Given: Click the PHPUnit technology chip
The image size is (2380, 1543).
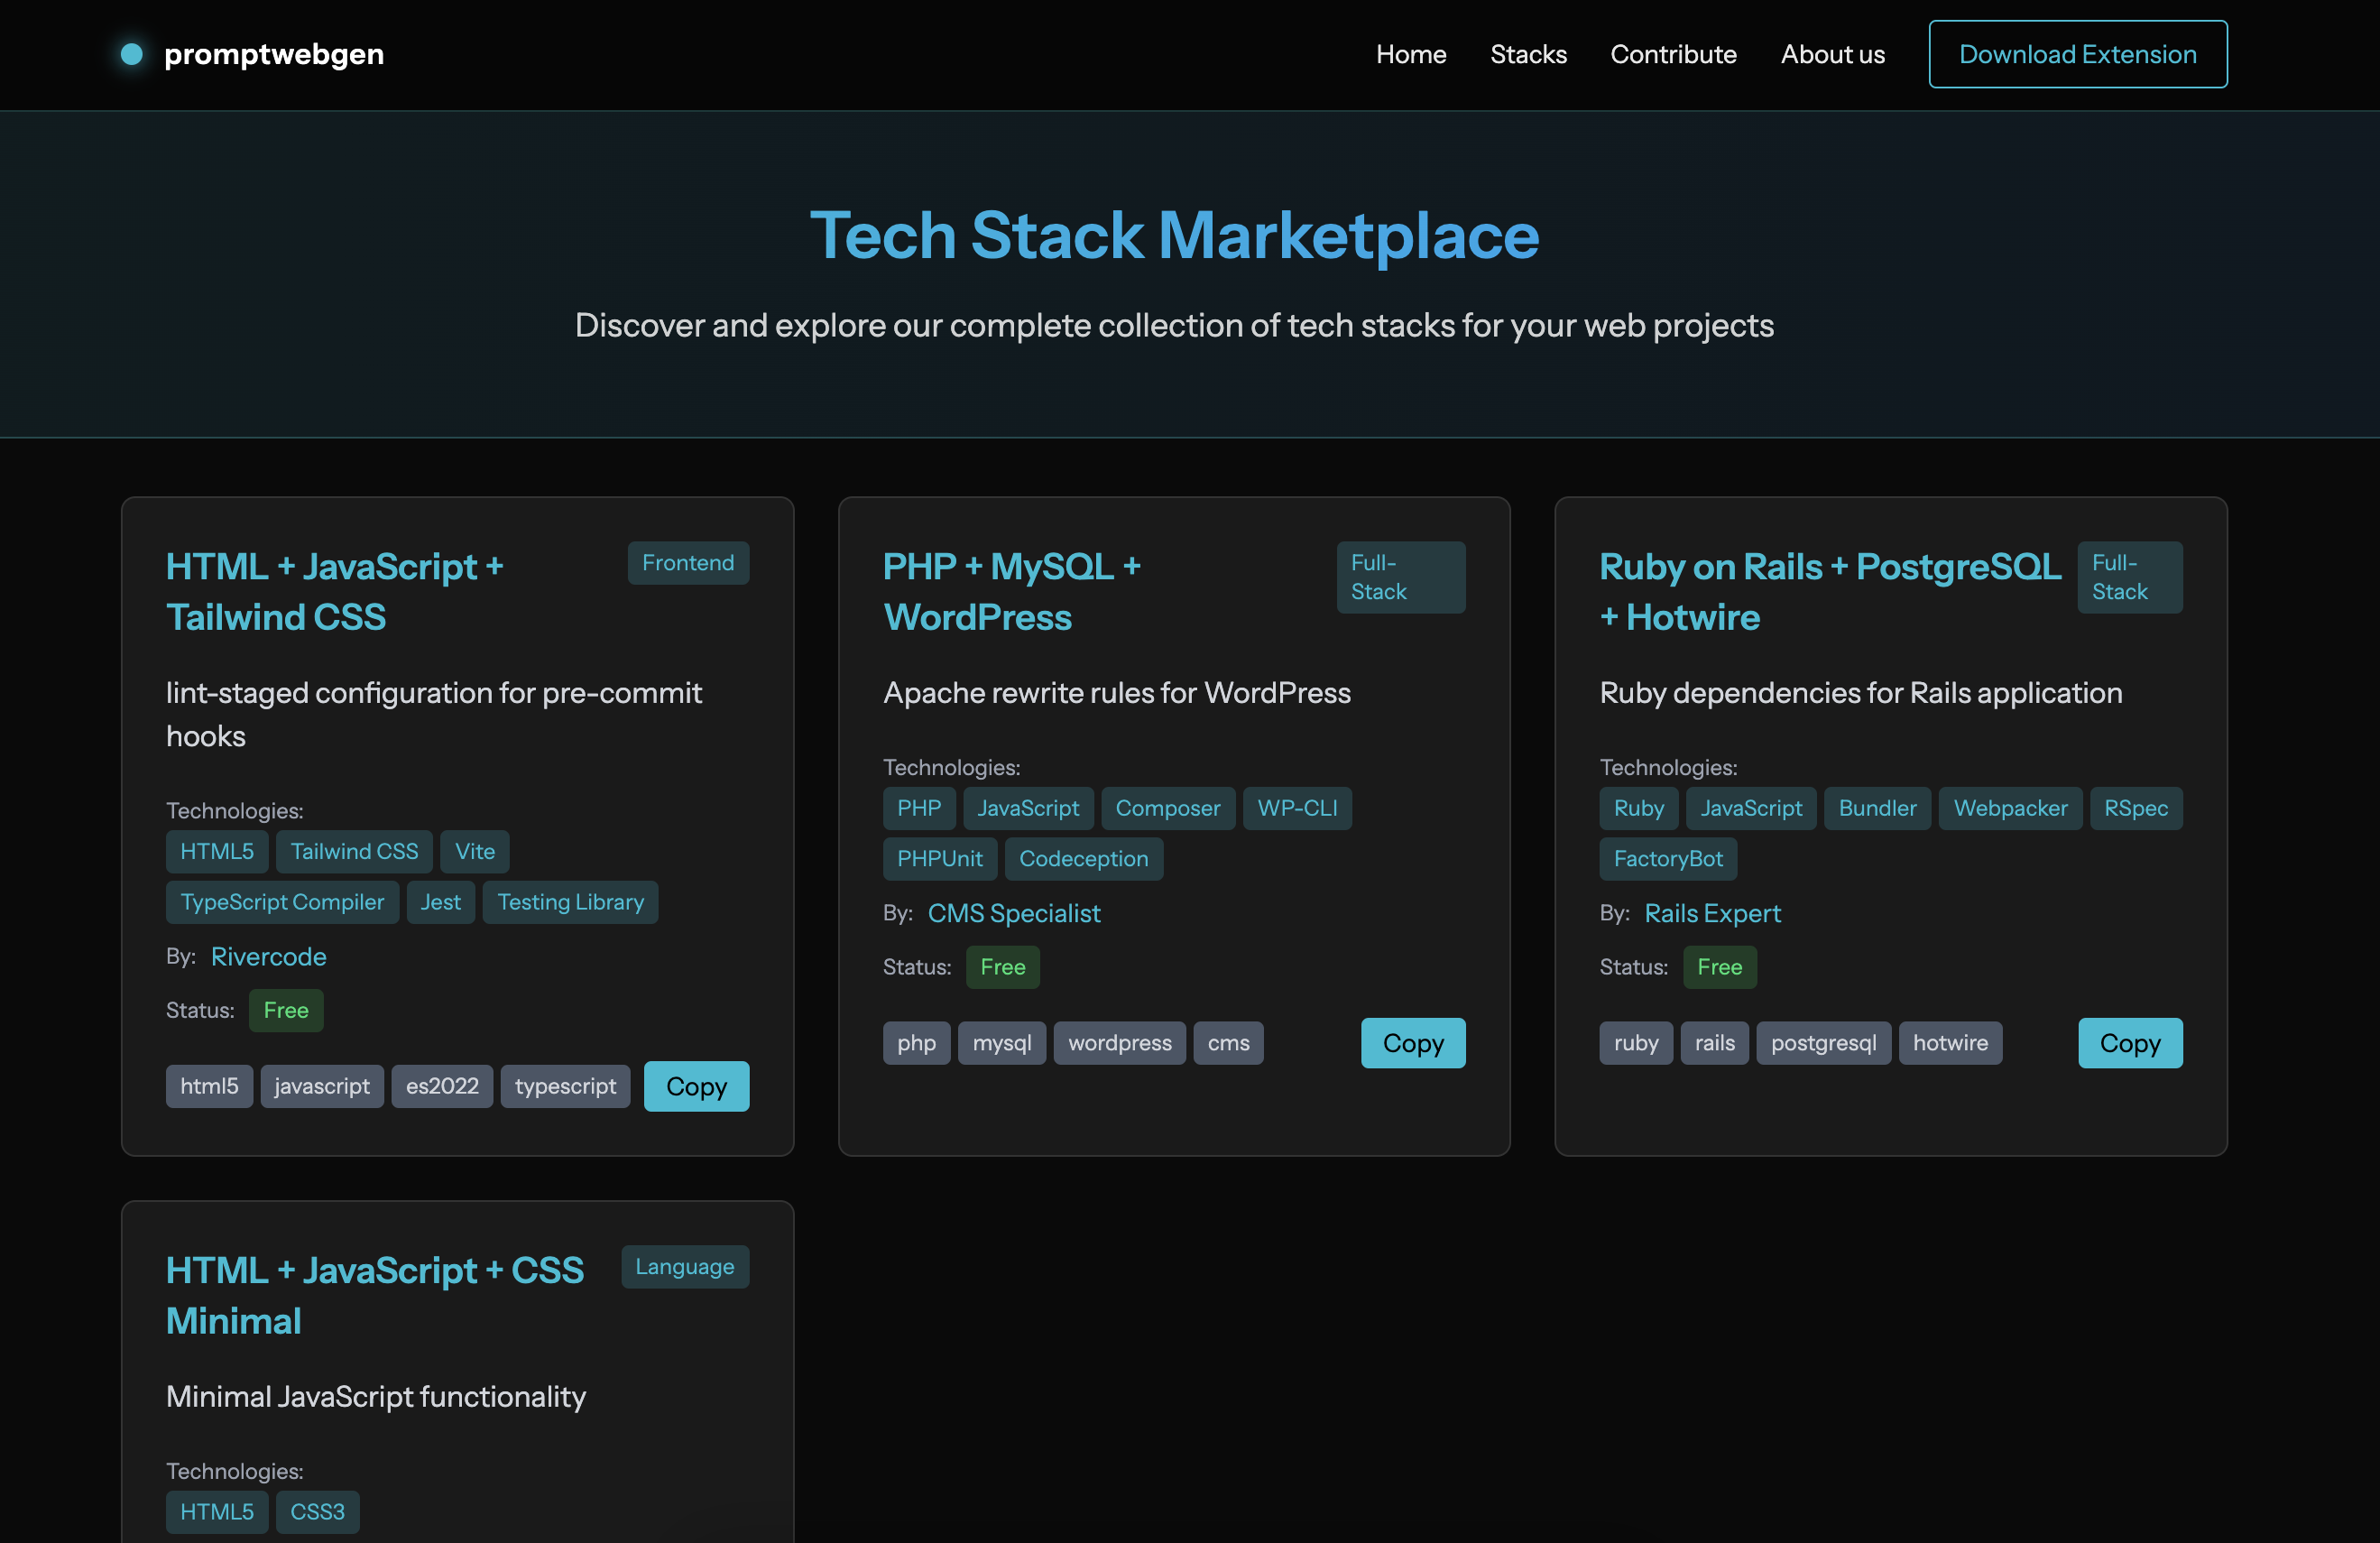Looking at the screenshot, I should coord(939,859).
